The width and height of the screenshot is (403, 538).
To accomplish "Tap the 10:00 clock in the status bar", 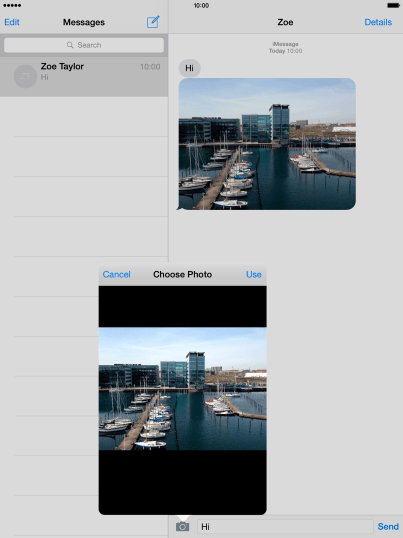I will (201, 5).
